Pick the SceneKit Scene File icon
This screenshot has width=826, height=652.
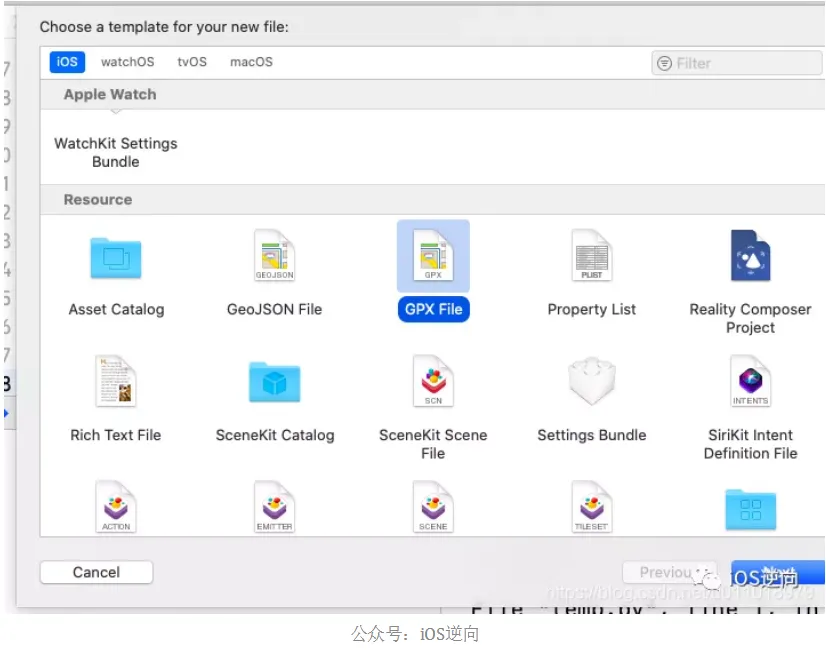click(x=433, y=381)
